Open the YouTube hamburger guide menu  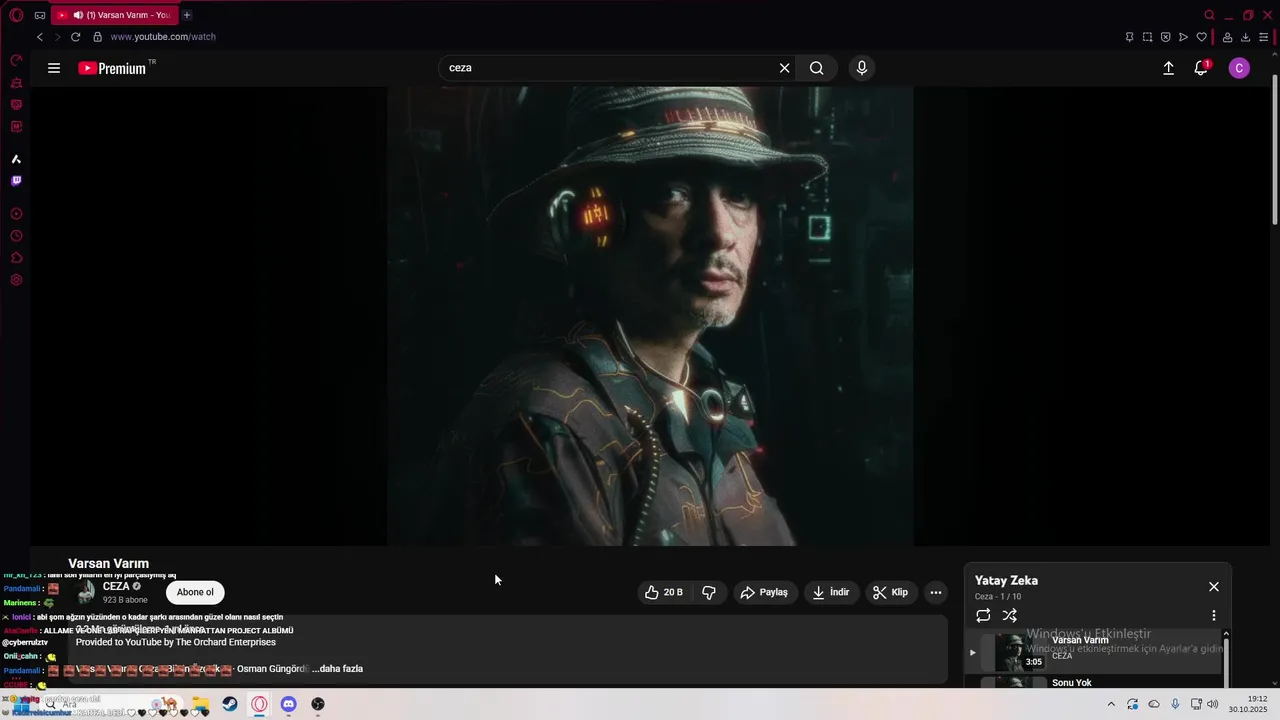click(x=54, y=68)
